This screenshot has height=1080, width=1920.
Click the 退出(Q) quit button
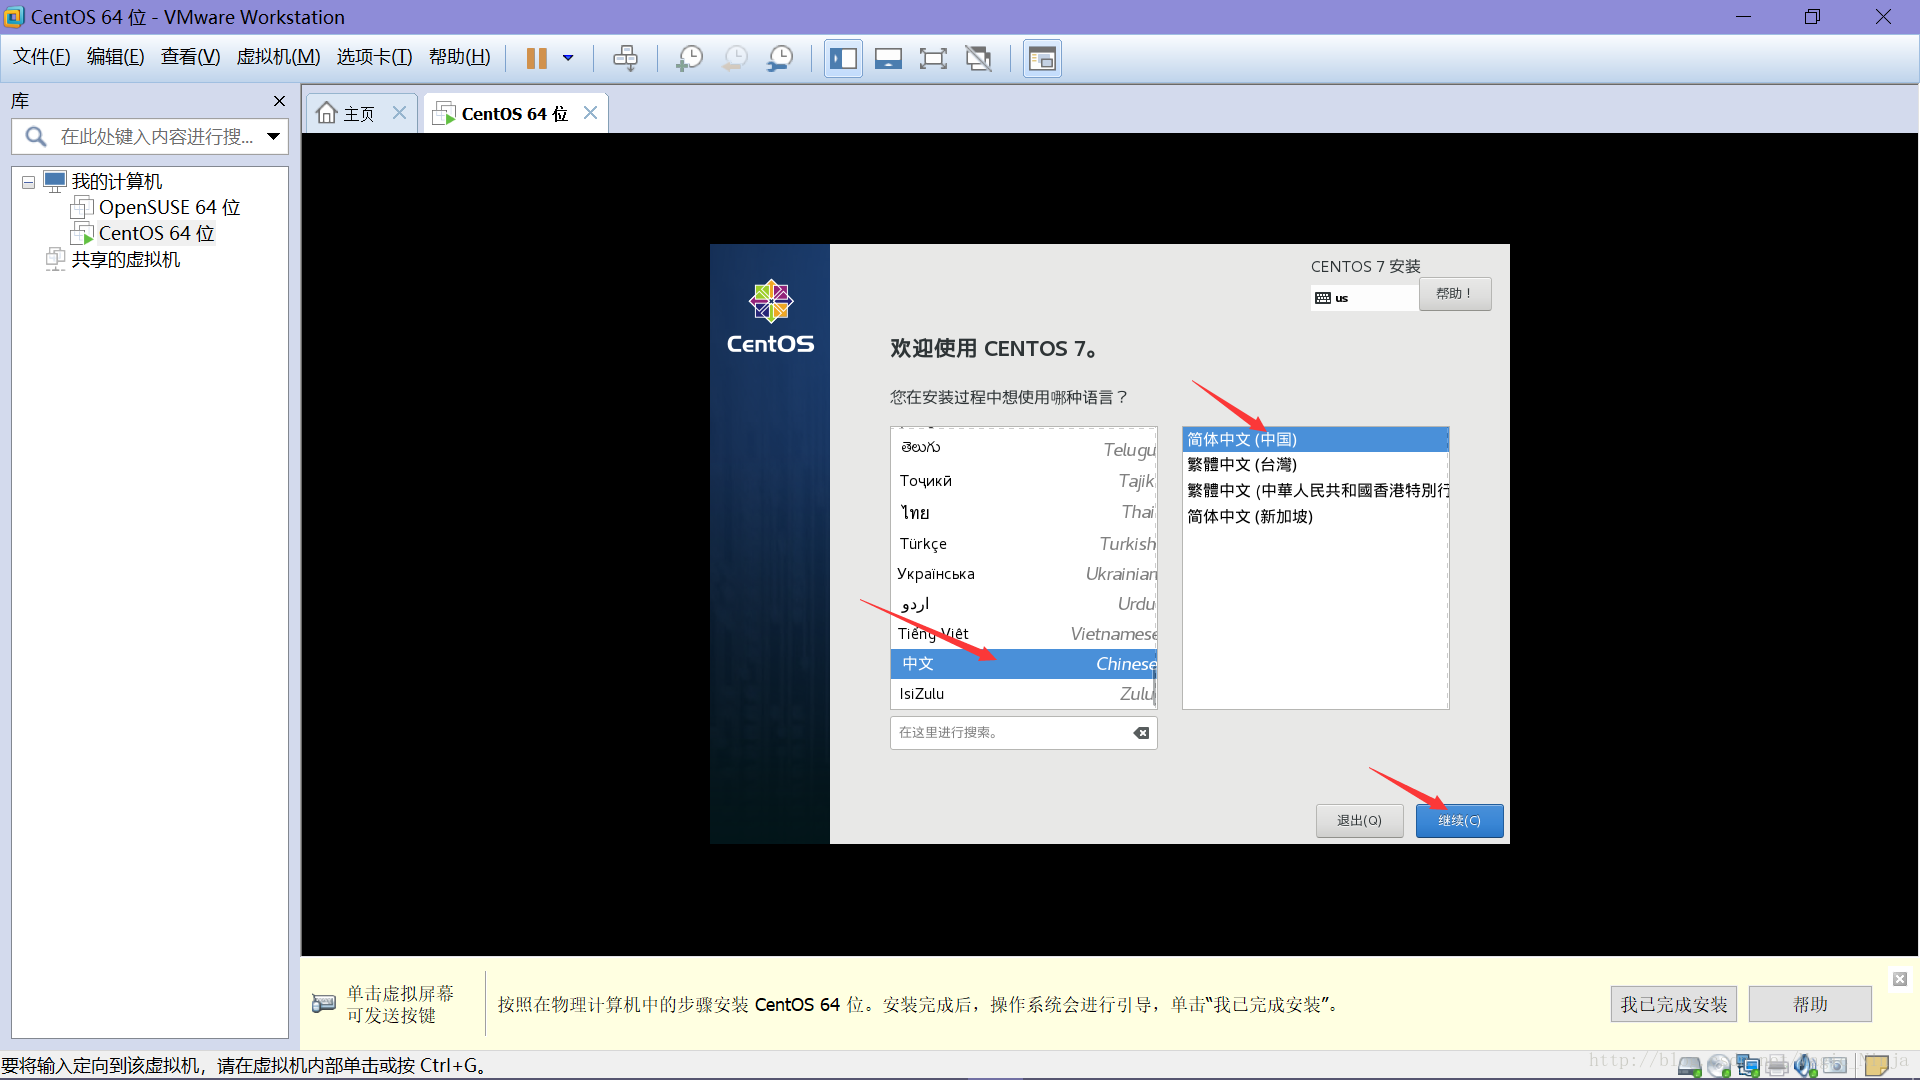point(1359,820)
